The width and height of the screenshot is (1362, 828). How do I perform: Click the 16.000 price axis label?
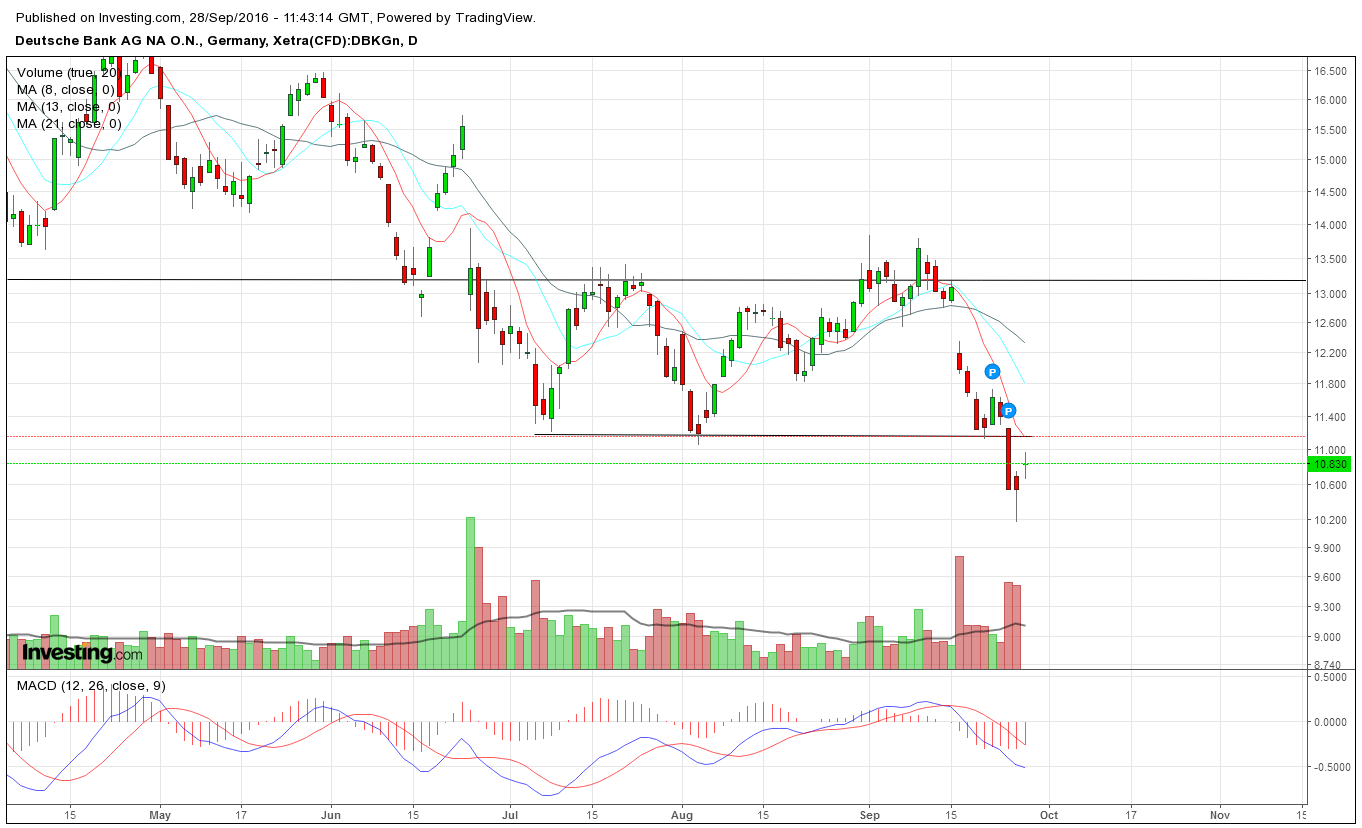(1331, 100)
